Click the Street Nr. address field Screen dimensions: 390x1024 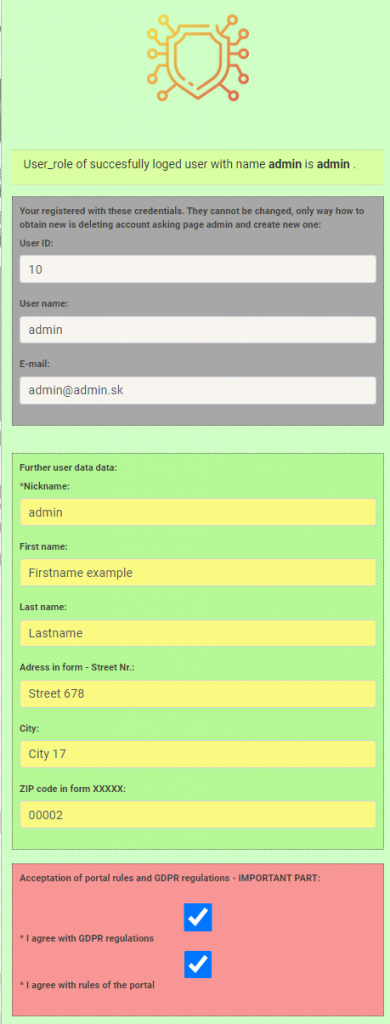coord(198,694)
